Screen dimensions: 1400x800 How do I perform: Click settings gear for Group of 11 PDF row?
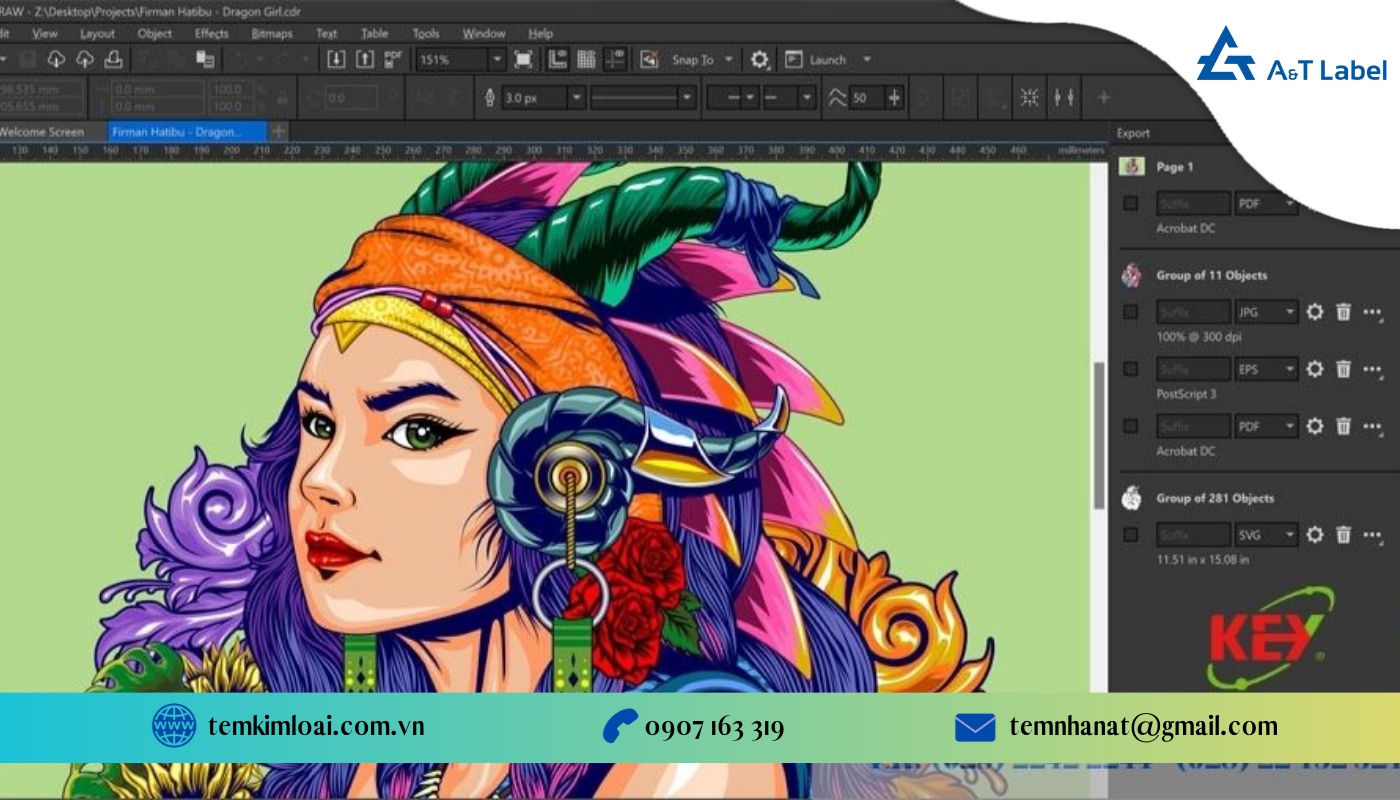click(x=1315, y=426)
